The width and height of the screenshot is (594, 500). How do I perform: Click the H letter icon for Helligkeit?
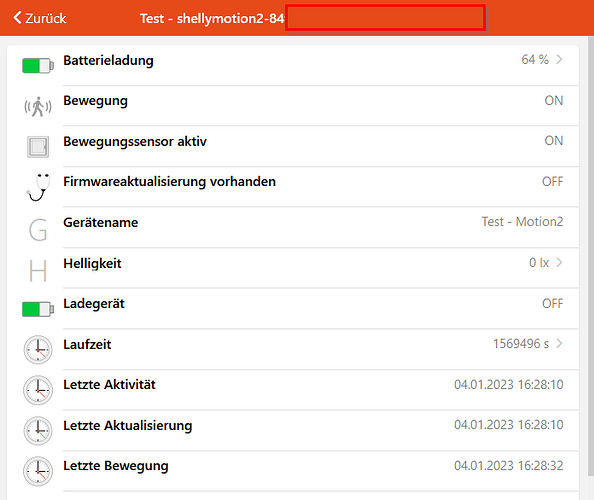click(x=38, y=270)
